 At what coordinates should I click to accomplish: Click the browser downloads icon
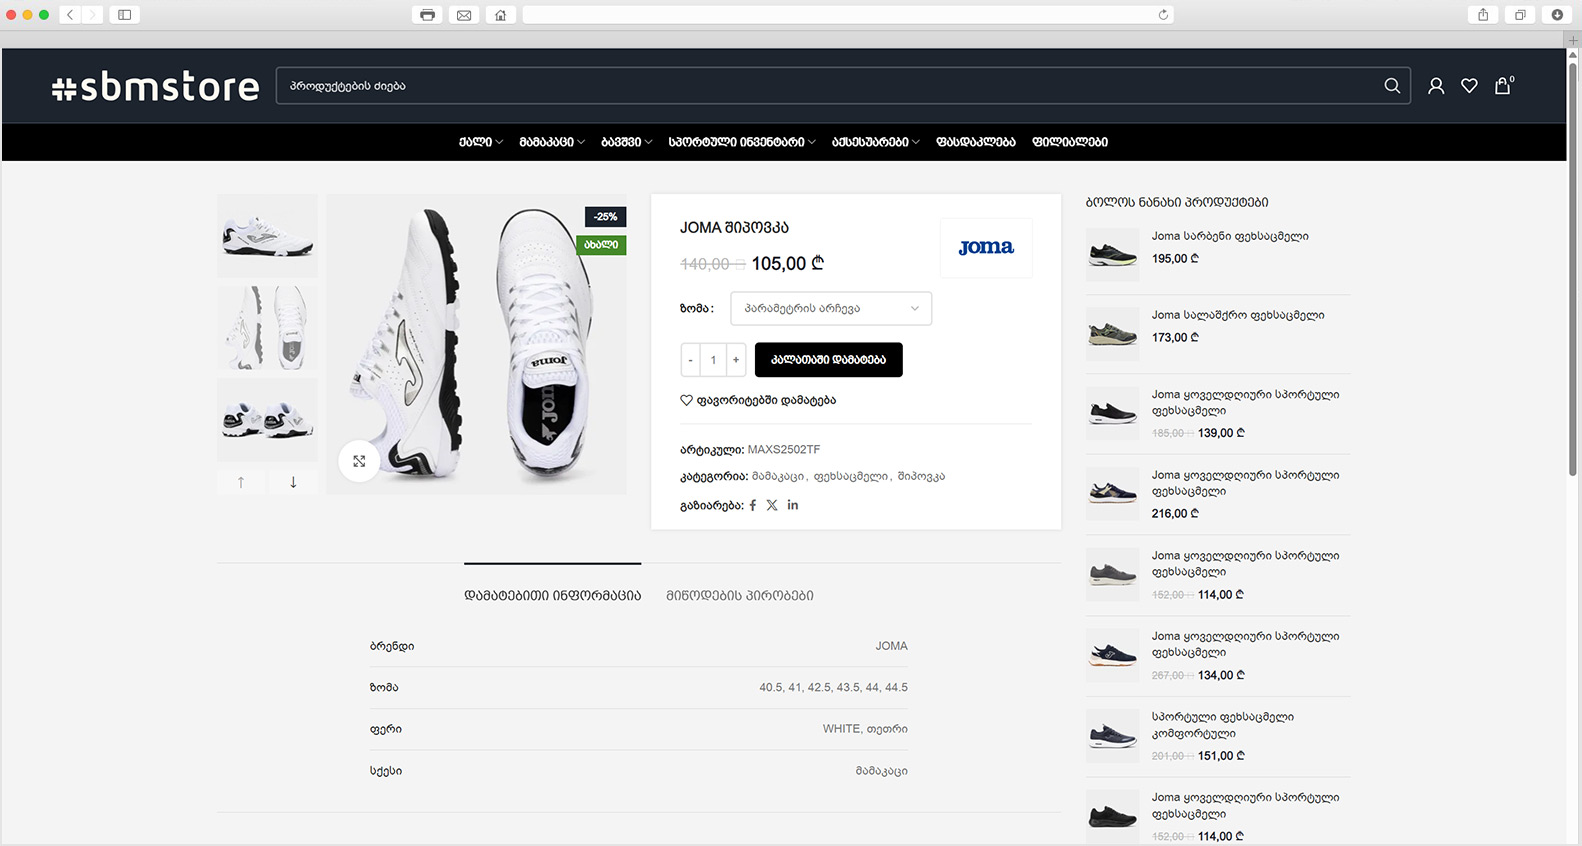point(1557,15)
